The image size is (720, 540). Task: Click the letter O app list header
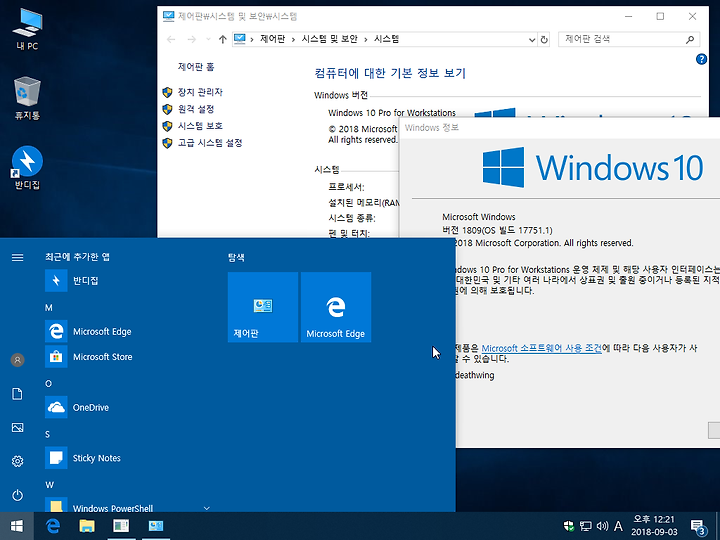point(49,383)
